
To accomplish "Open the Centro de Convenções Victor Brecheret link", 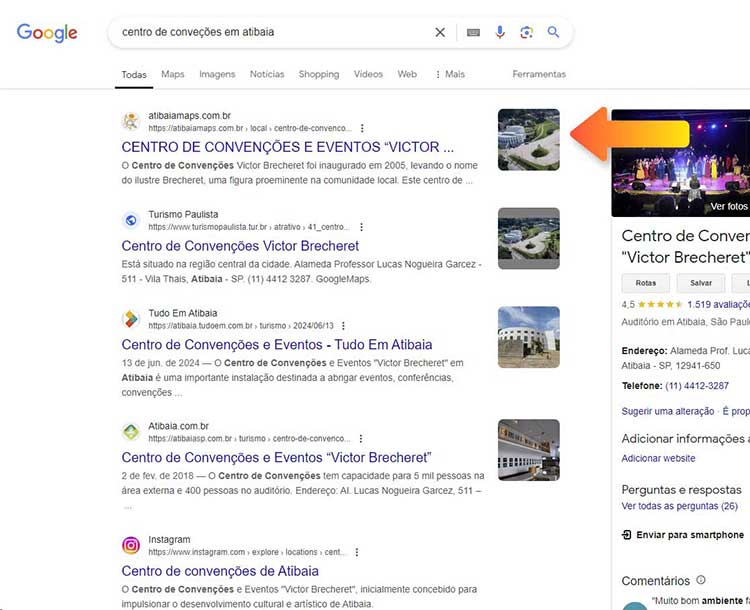I will (240, 246).
